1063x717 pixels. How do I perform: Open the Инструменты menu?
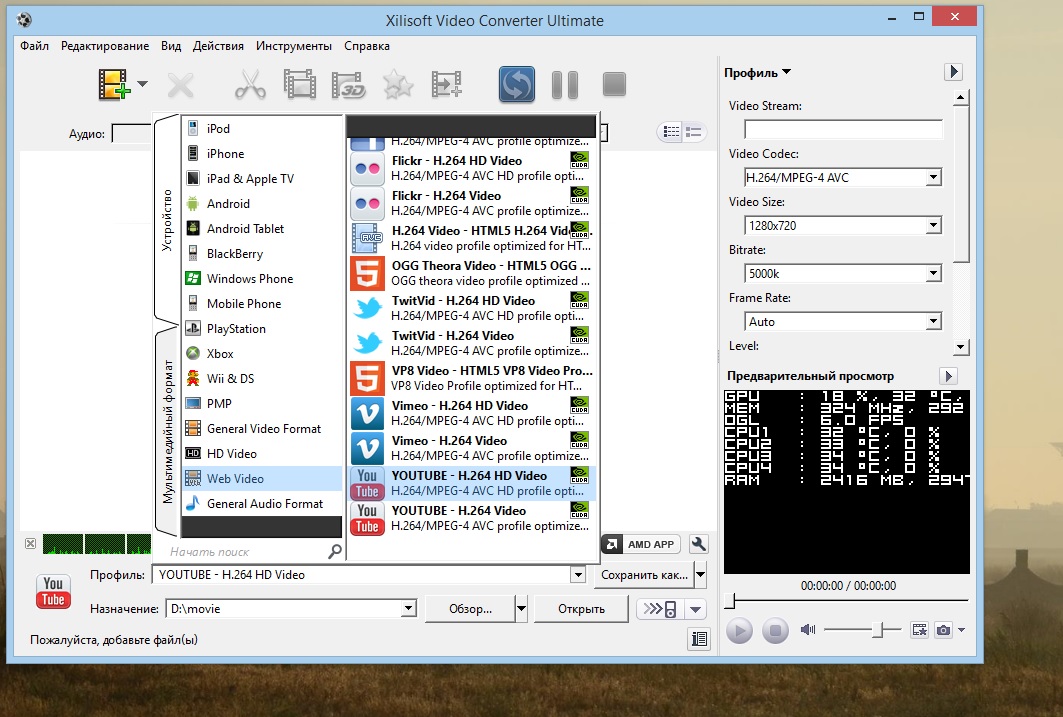(293, 46)
